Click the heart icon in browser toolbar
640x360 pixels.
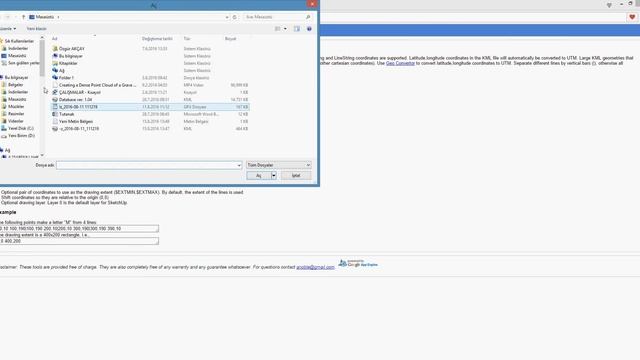632,17
